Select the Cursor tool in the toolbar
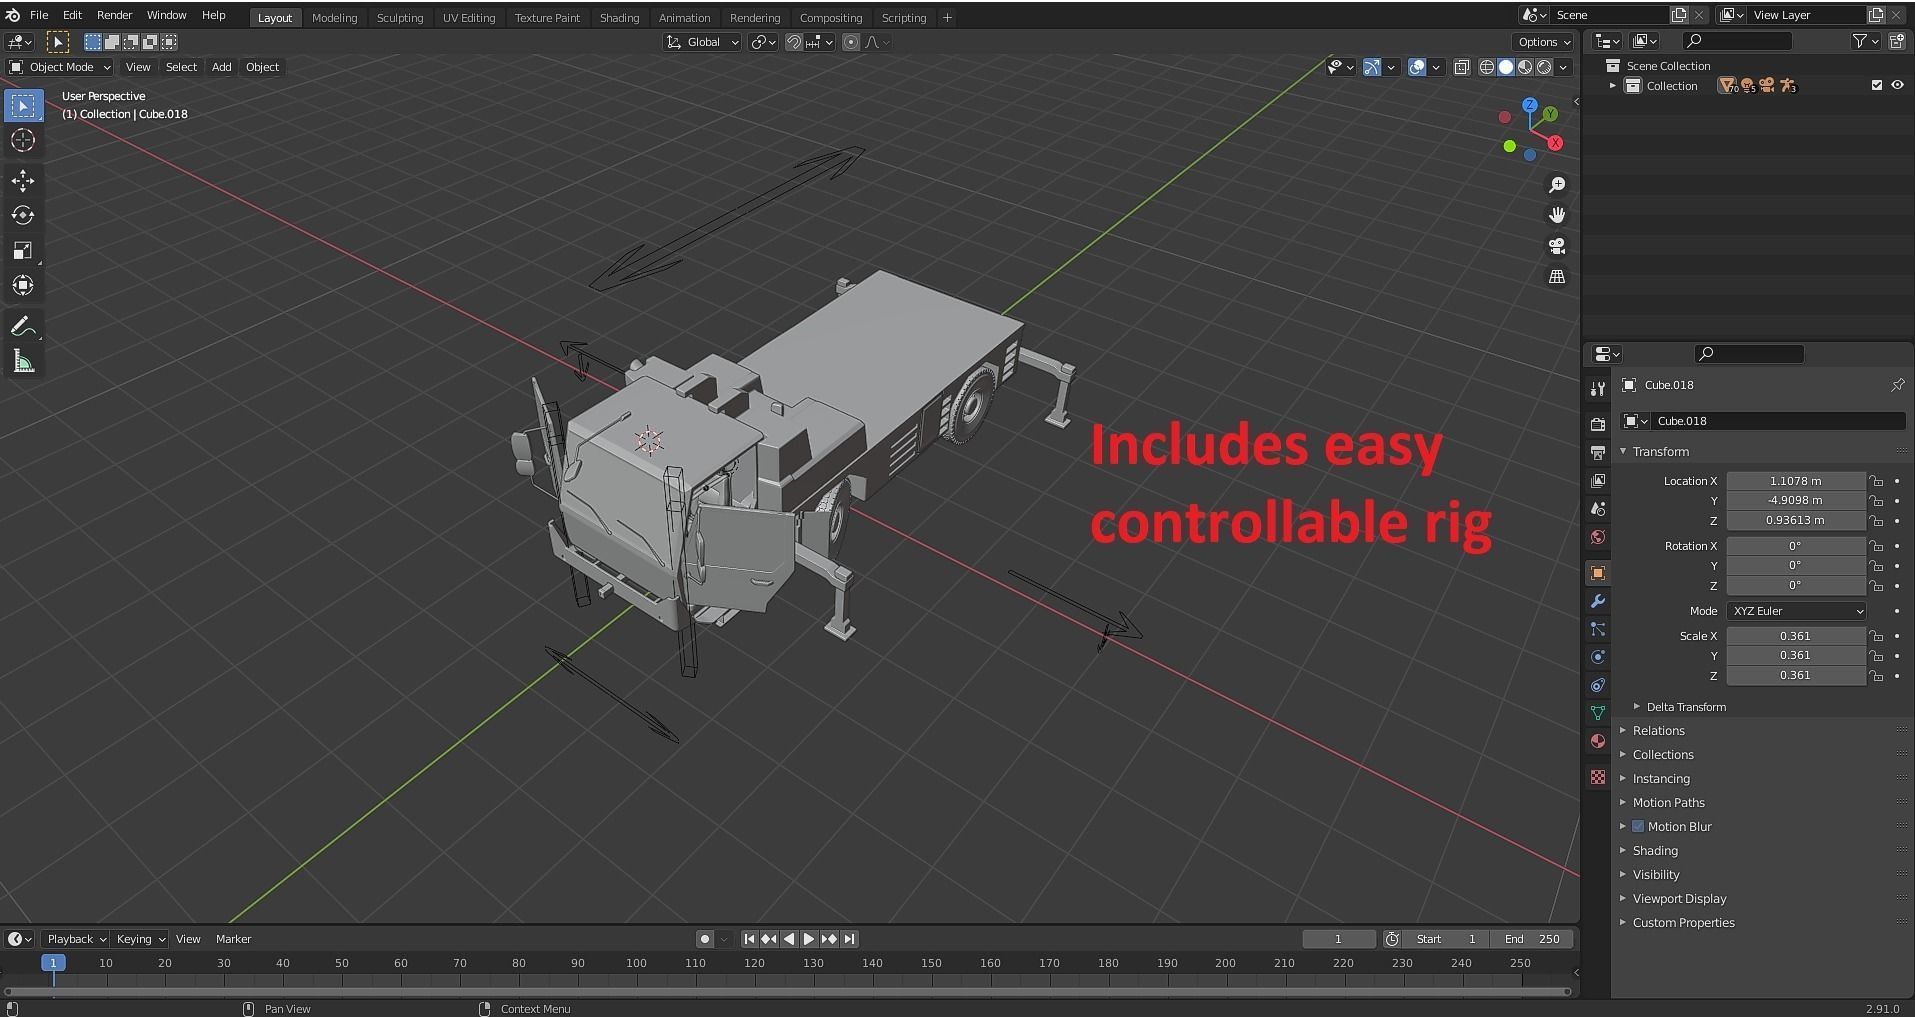Image resolution: width=1915 pixels, height=1017 pixels. (23, 140)
